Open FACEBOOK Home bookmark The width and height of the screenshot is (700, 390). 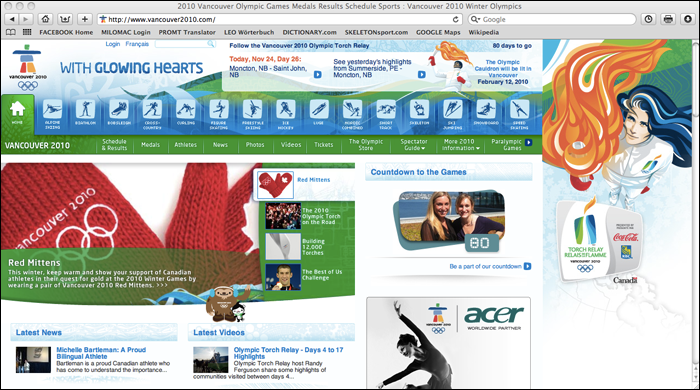click(x=66, y=32)
